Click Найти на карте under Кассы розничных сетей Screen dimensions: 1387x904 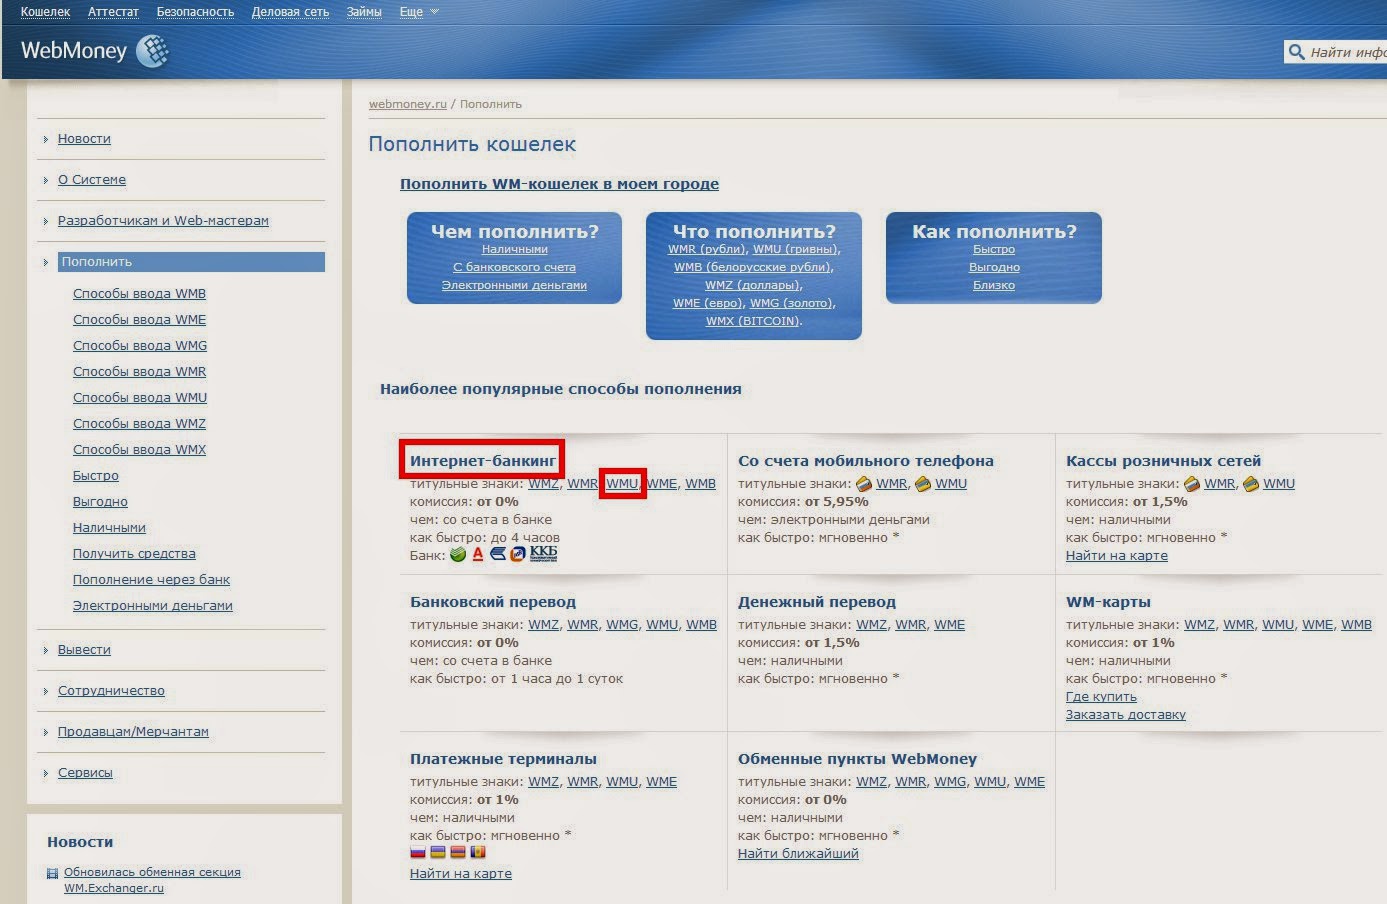(x=1117, y=556)
